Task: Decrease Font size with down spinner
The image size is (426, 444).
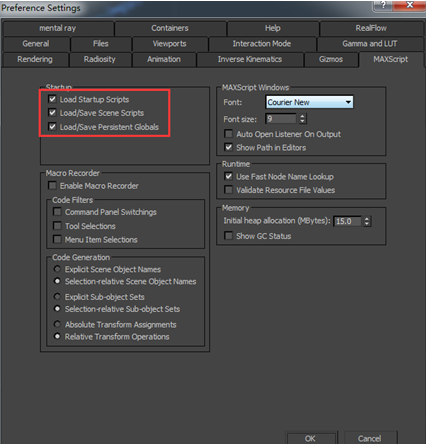Action: click(x=302, y=121)
